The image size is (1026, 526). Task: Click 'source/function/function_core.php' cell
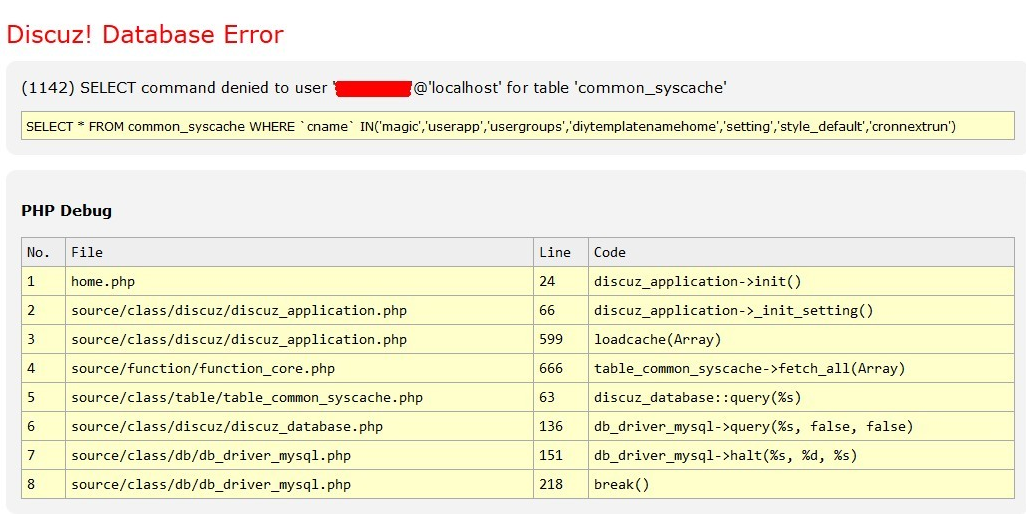click(x=299, y=368)
